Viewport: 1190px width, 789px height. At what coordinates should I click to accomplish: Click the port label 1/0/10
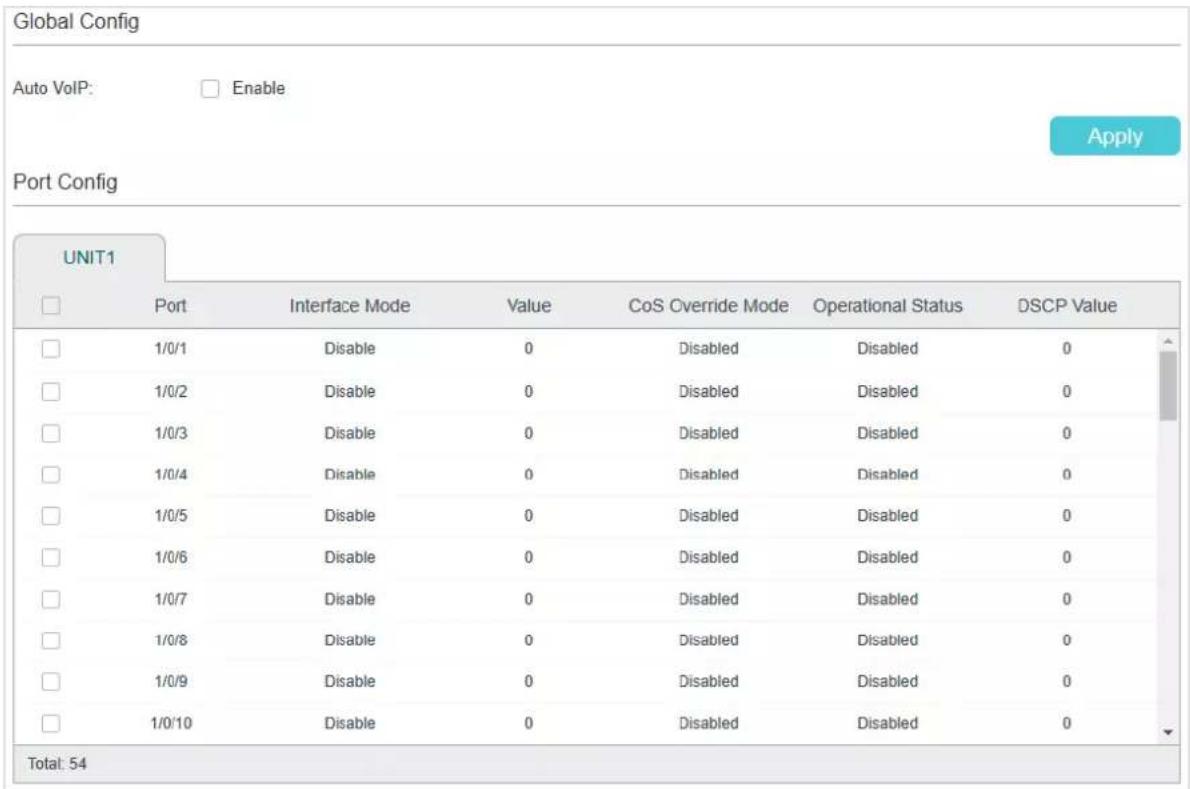click(171, 723)
